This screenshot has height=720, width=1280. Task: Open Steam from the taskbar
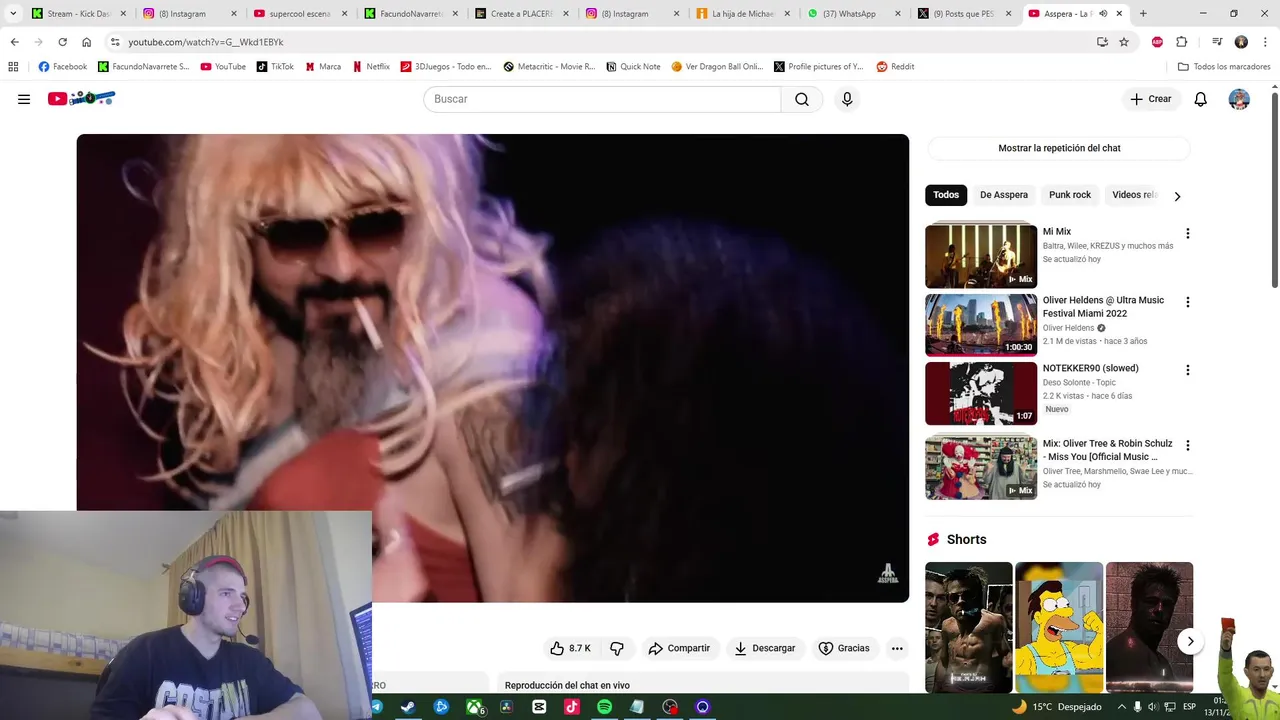408,707
